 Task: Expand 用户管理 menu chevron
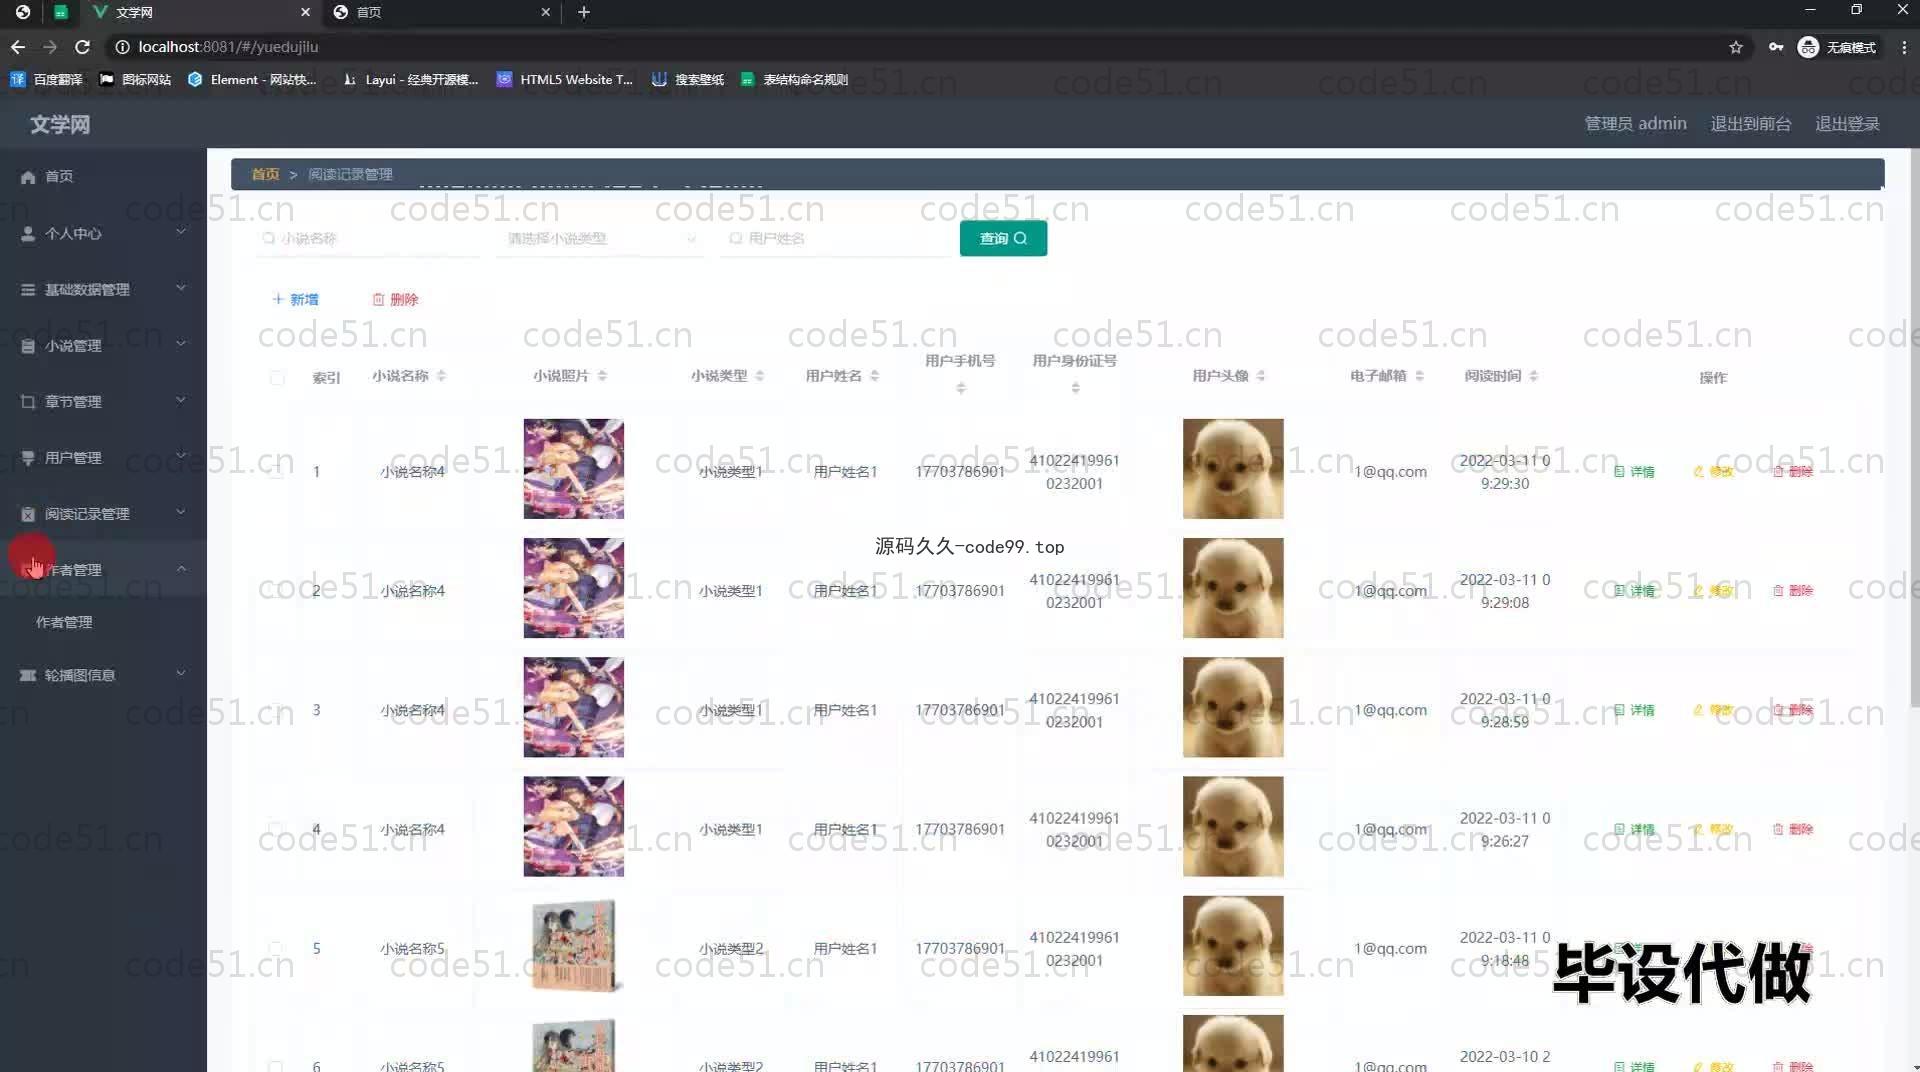[181, 456]
